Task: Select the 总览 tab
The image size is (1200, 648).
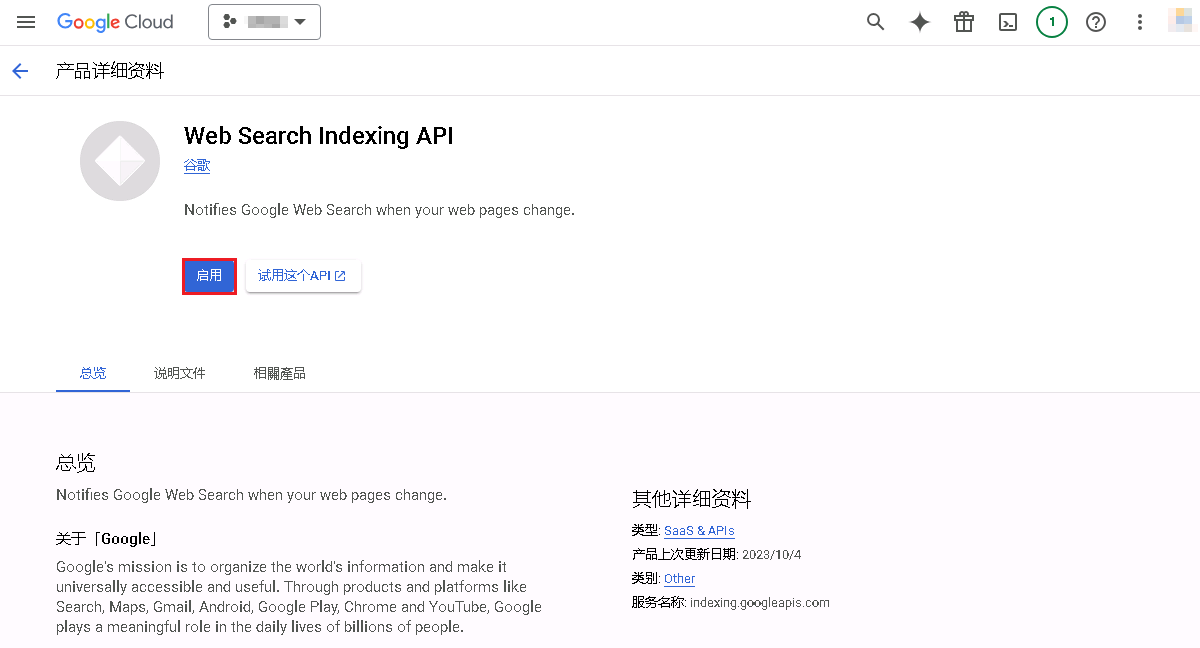Action: click(x=93, y=373)
